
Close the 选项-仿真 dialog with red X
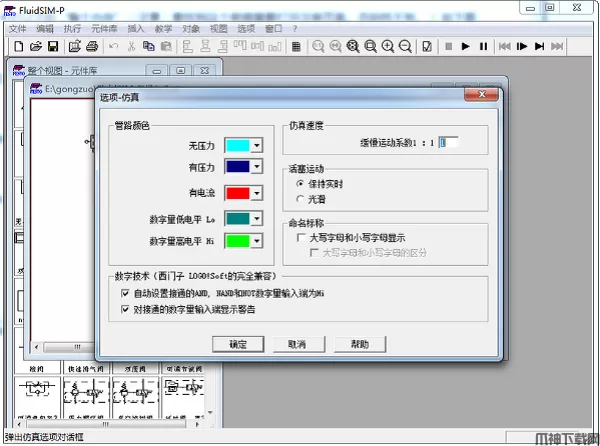482,94
